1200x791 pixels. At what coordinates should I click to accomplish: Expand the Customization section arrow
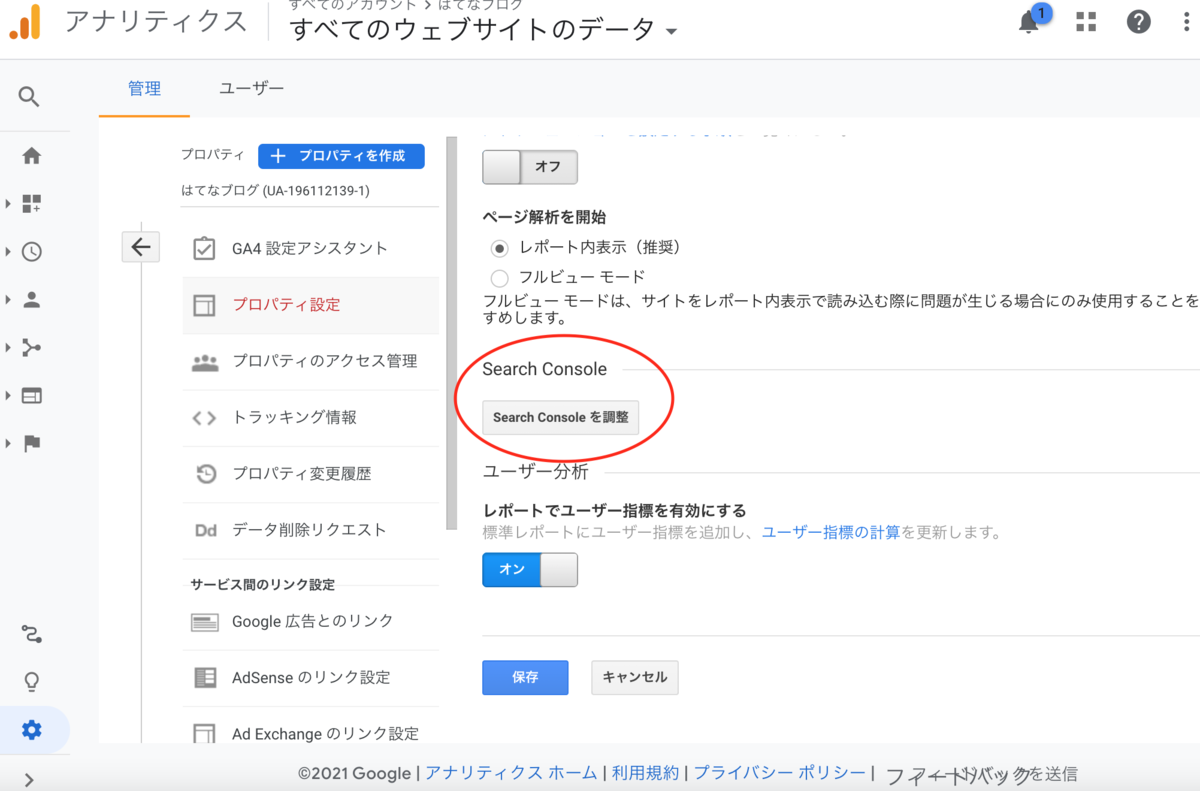click(8, 204)
